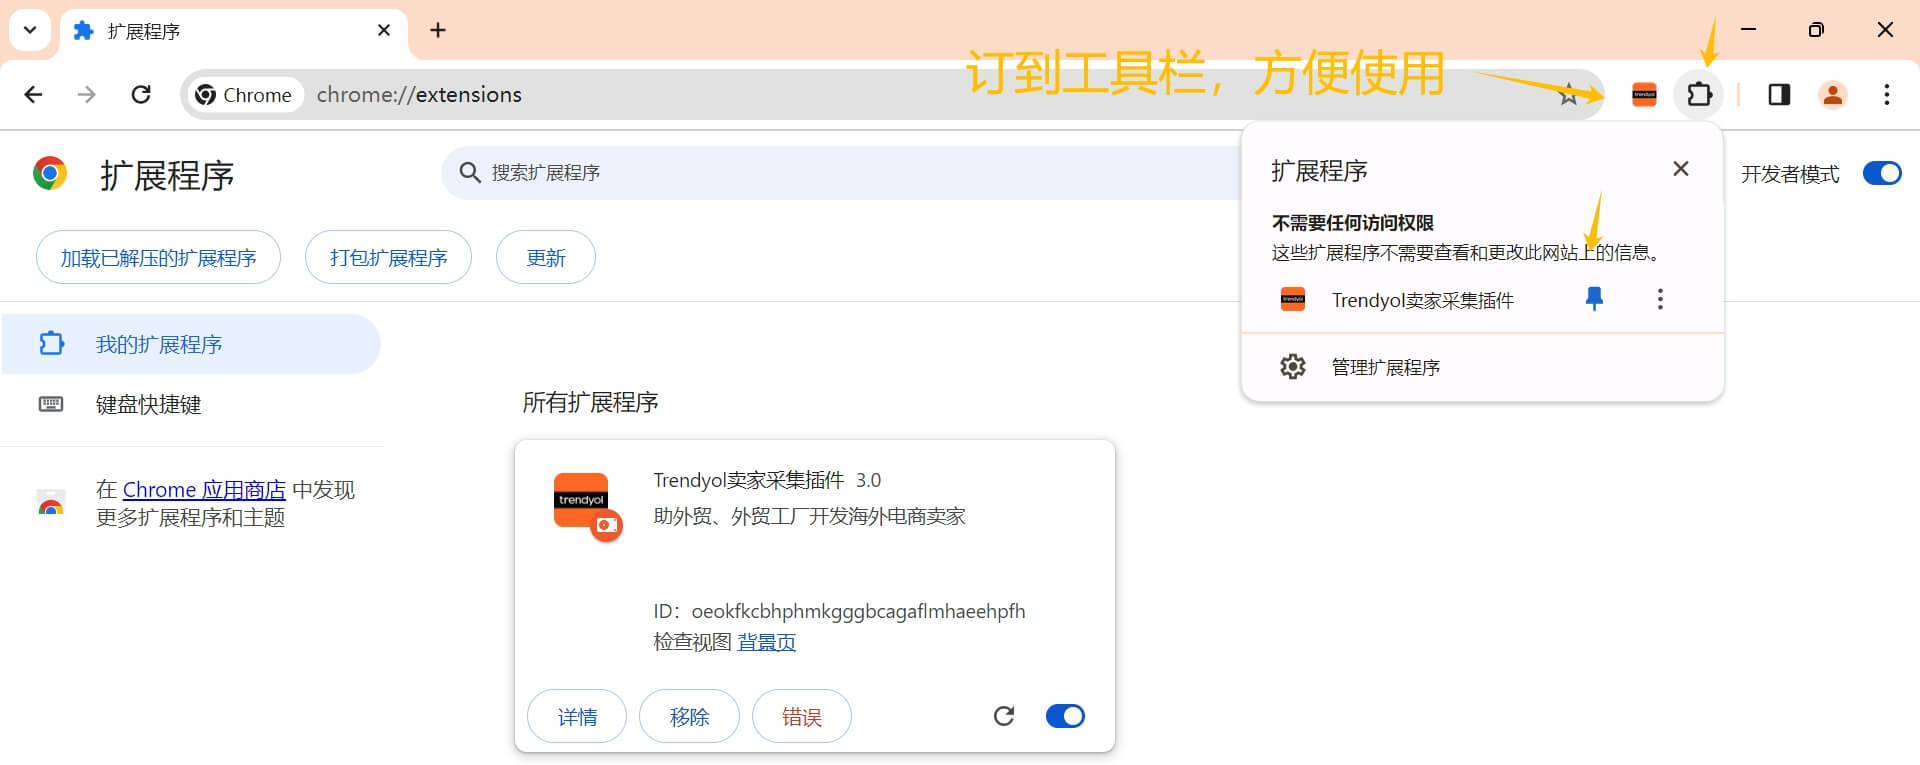This screenshot has width=1920, height=765.
Task: Click the Chrome logo beside 扩展程序 heading
Action: (x=50, y=174)
